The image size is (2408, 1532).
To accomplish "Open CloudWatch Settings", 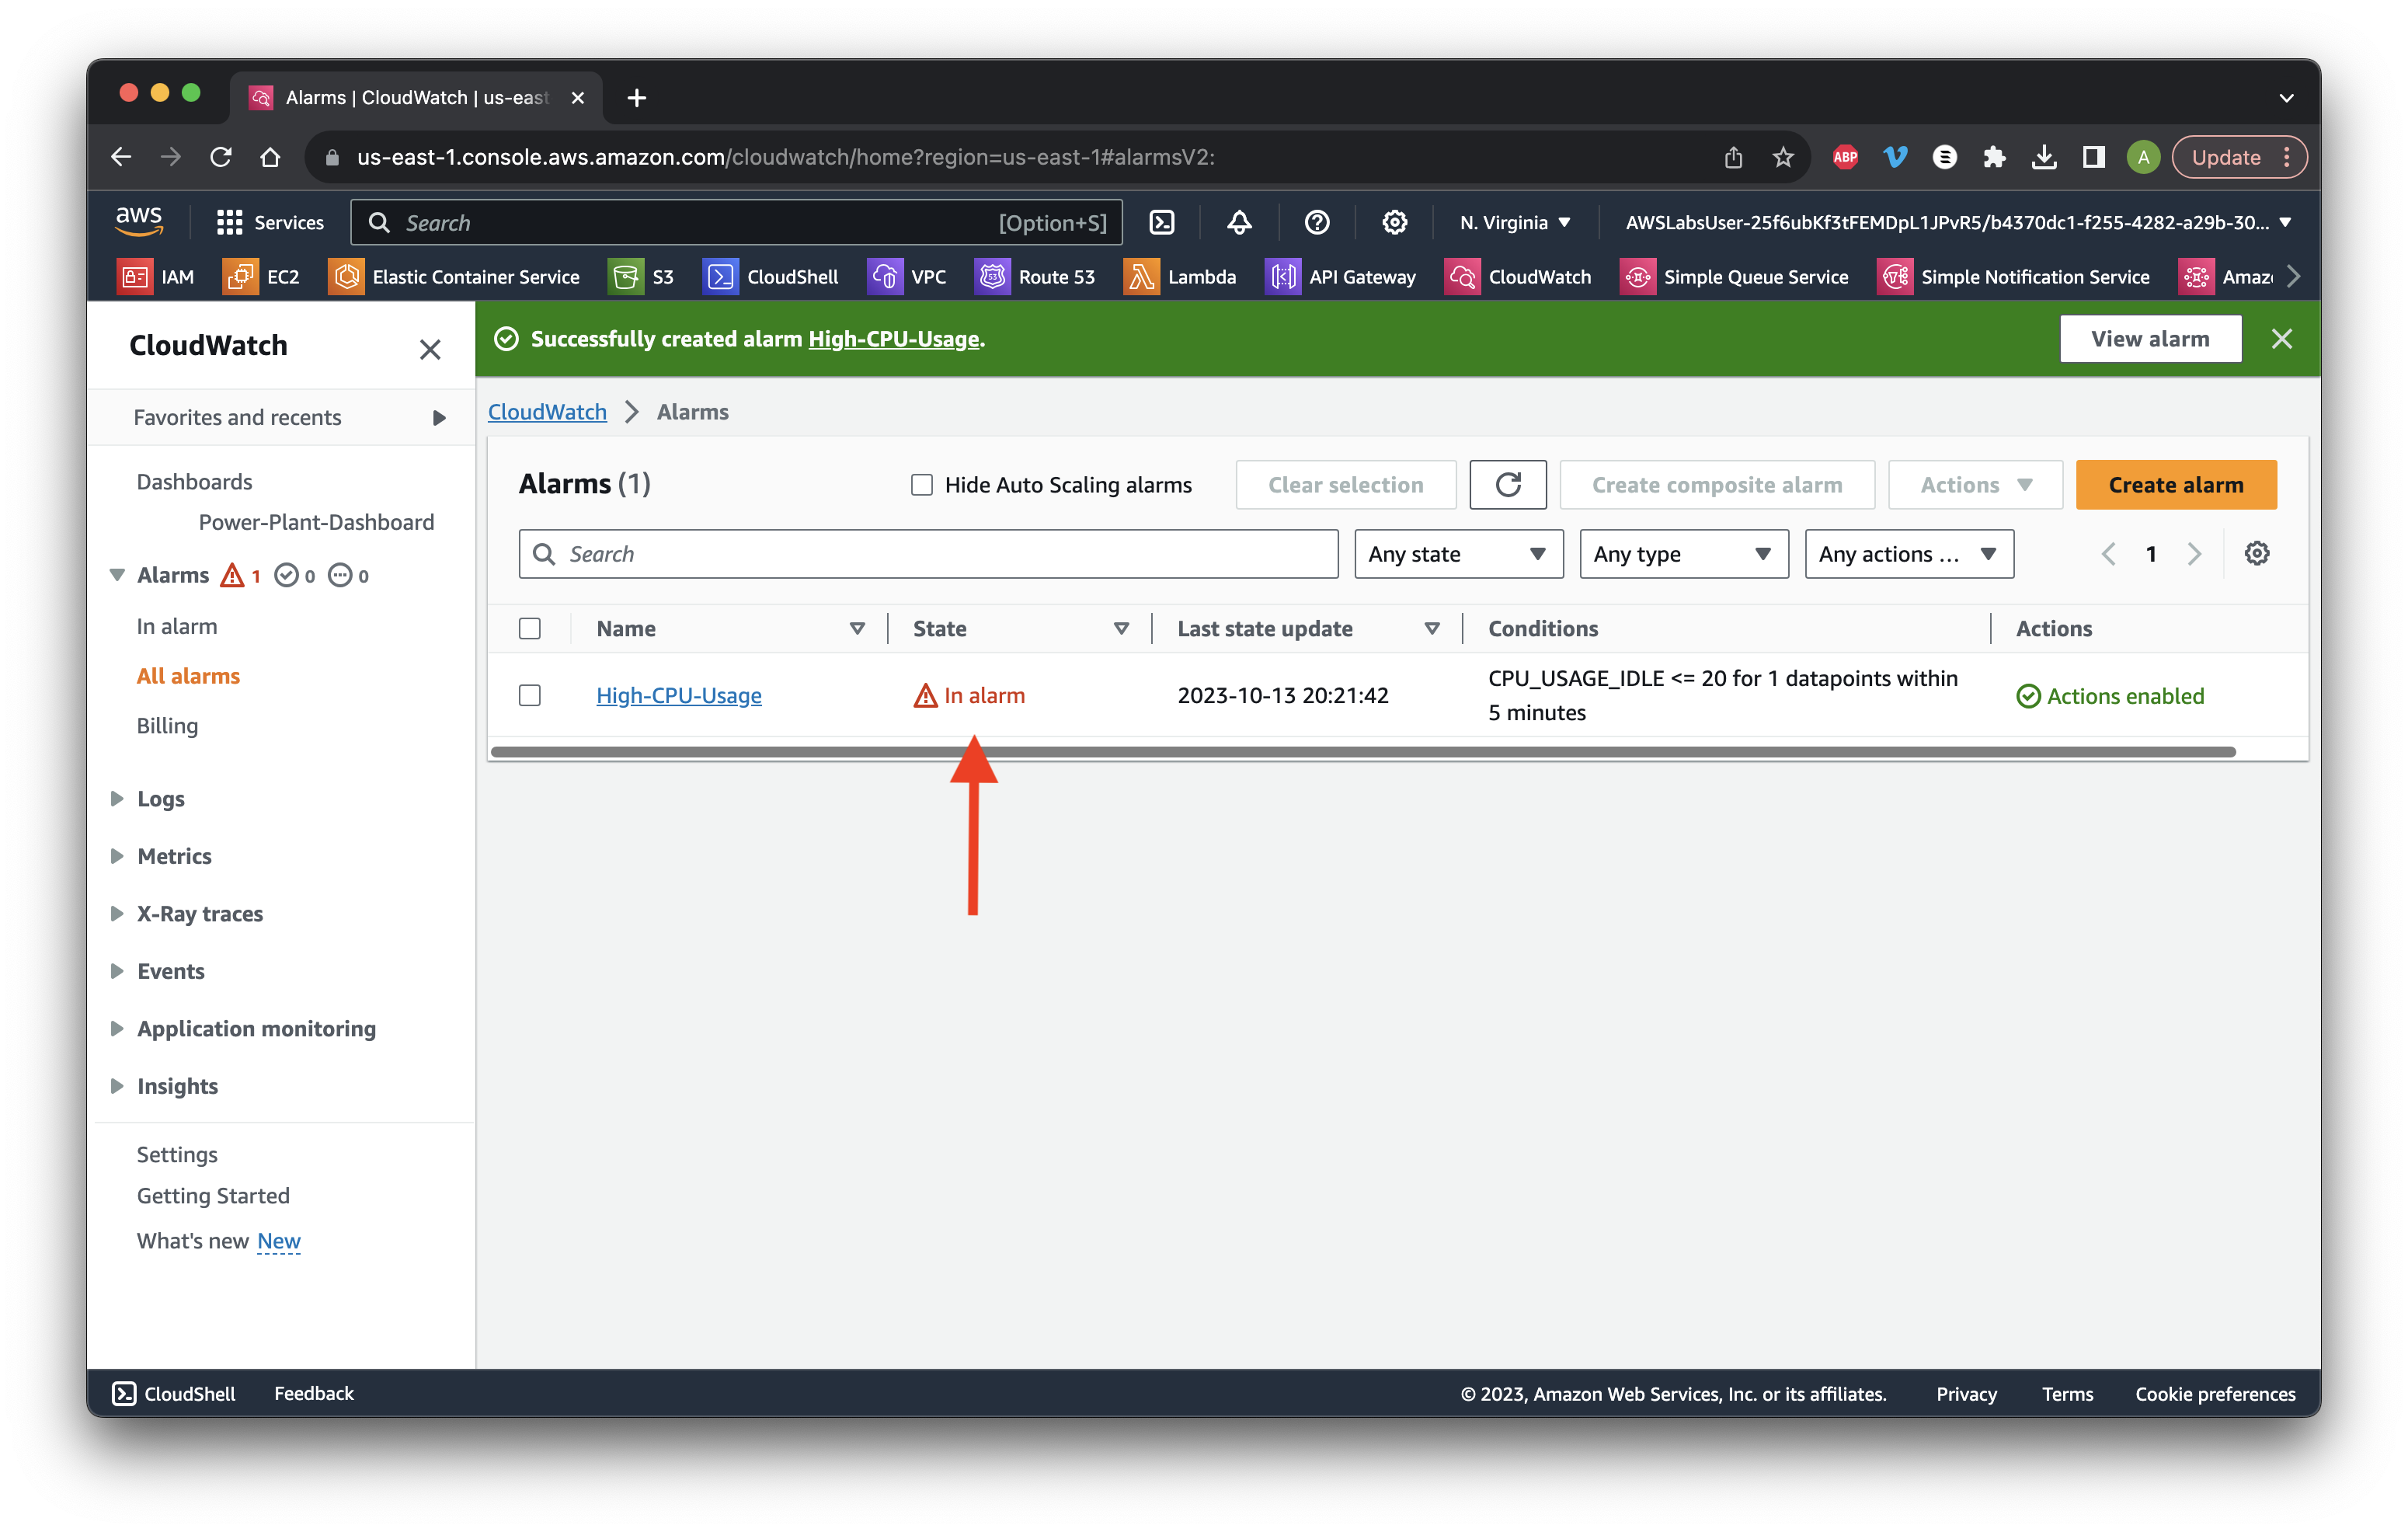I will (x=177, y=1154).
